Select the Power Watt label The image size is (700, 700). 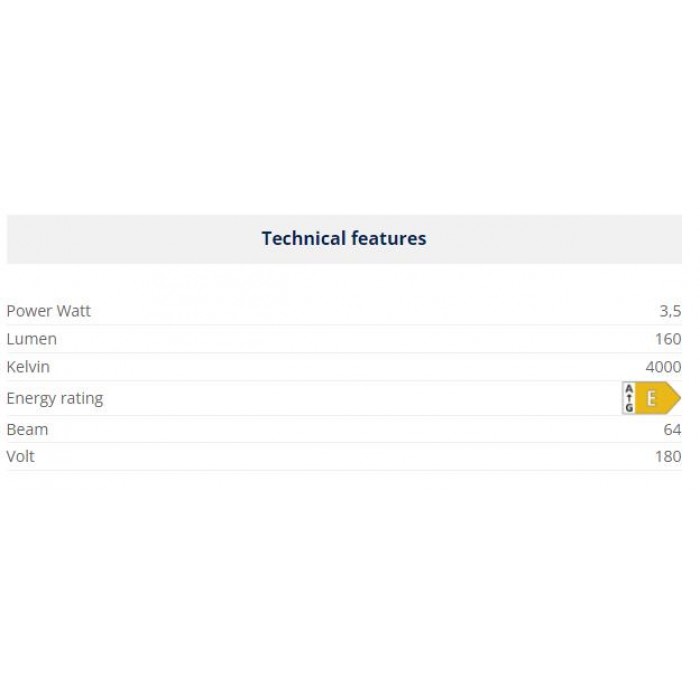(x=48, y=311)
